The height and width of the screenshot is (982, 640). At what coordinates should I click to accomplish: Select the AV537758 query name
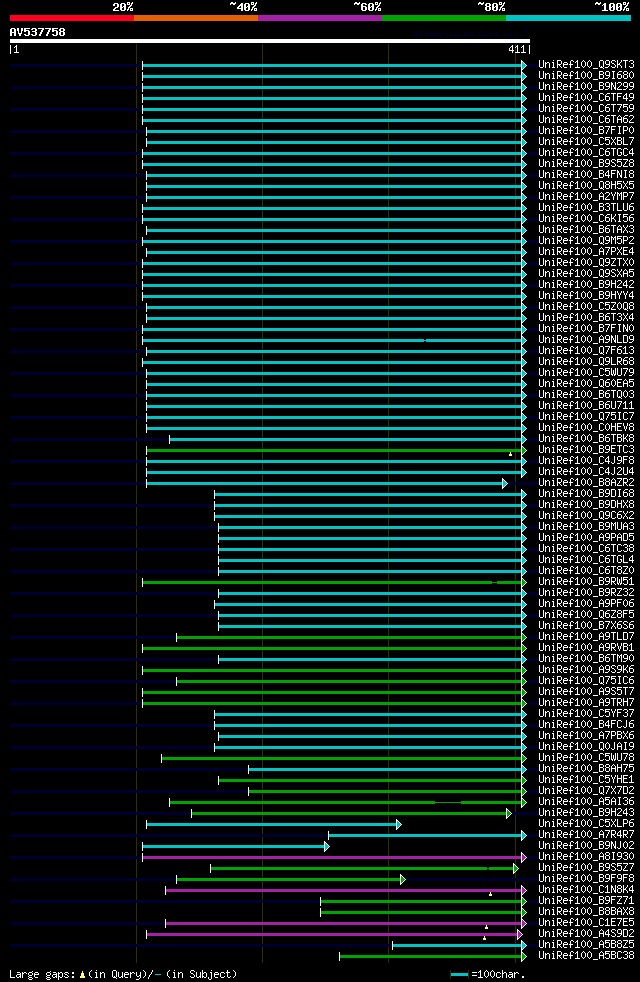[x=38, y=32]
